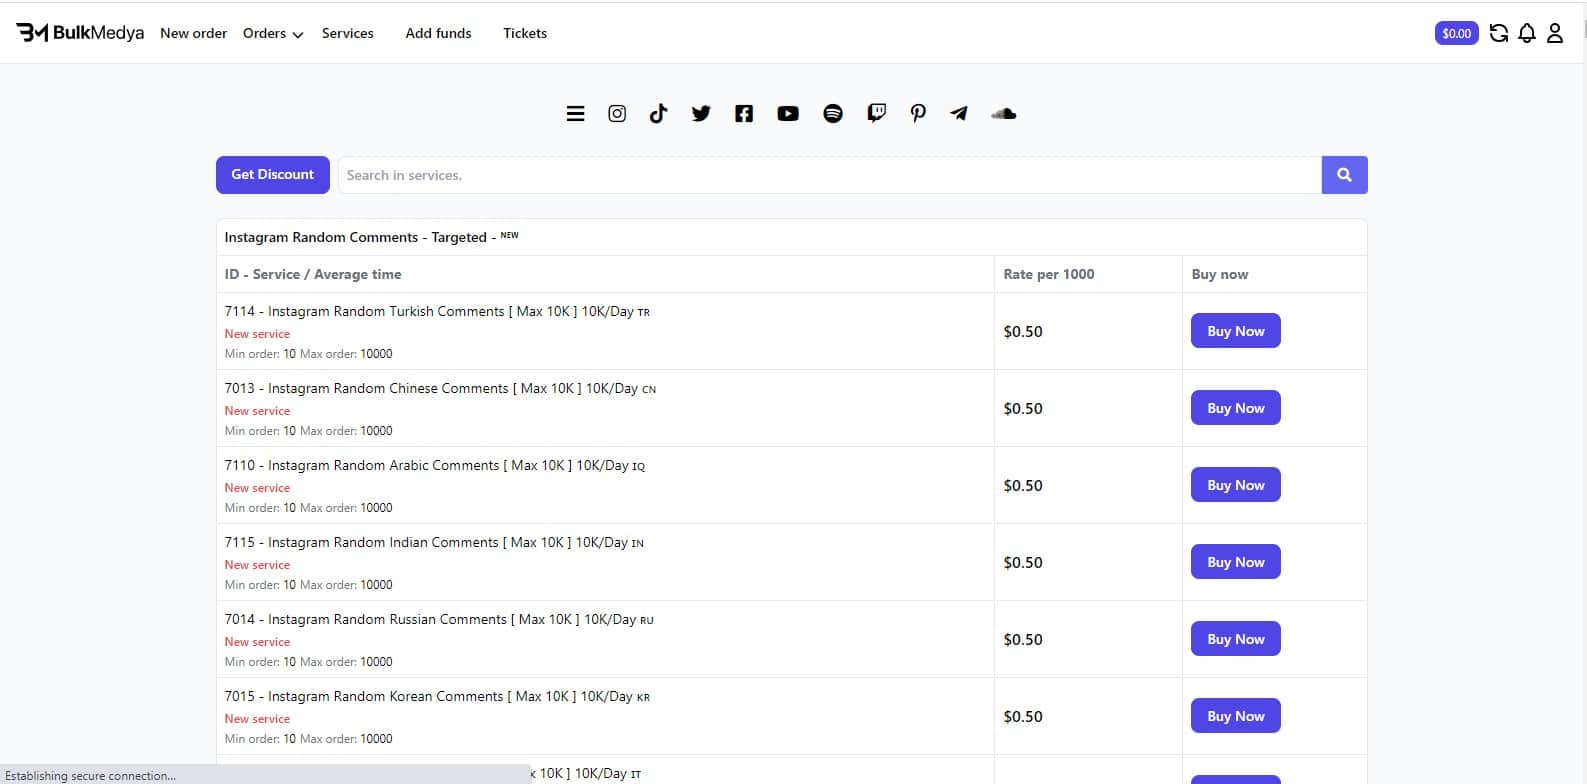The image size is (1587, 784).
Task: Open Pinterest services icon
Action: point(918,114)
